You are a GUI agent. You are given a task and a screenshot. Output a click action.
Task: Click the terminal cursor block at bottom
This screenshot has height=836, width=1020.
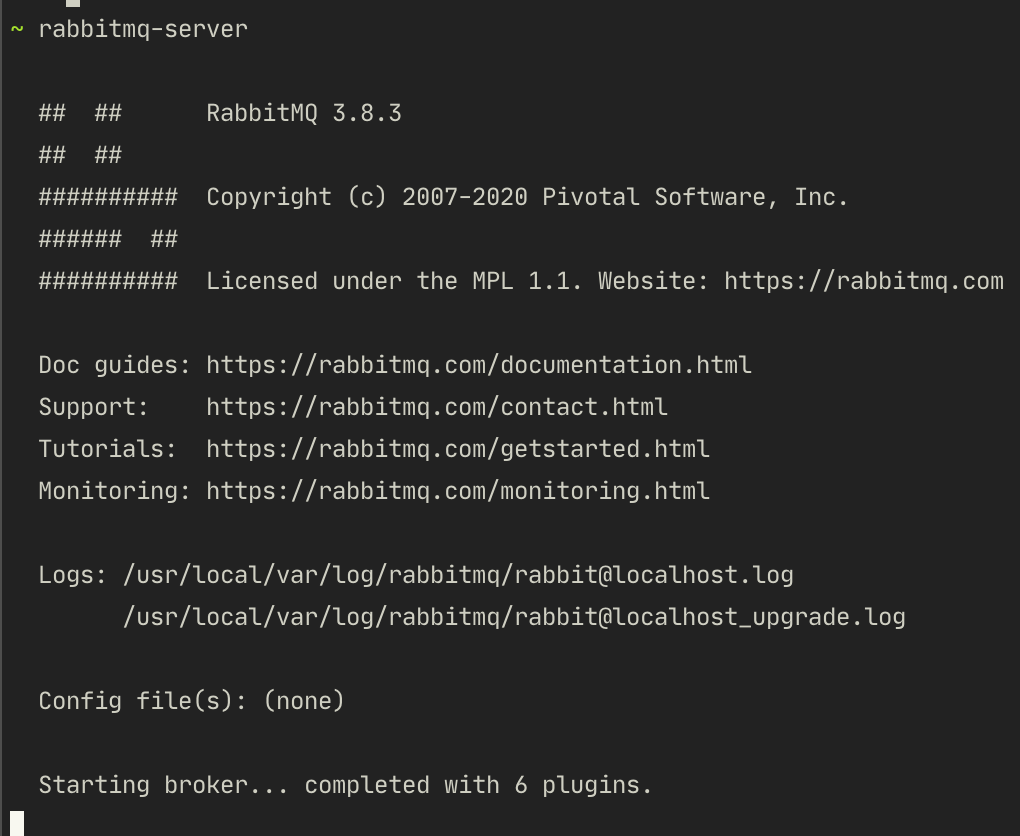pos(17,823)
